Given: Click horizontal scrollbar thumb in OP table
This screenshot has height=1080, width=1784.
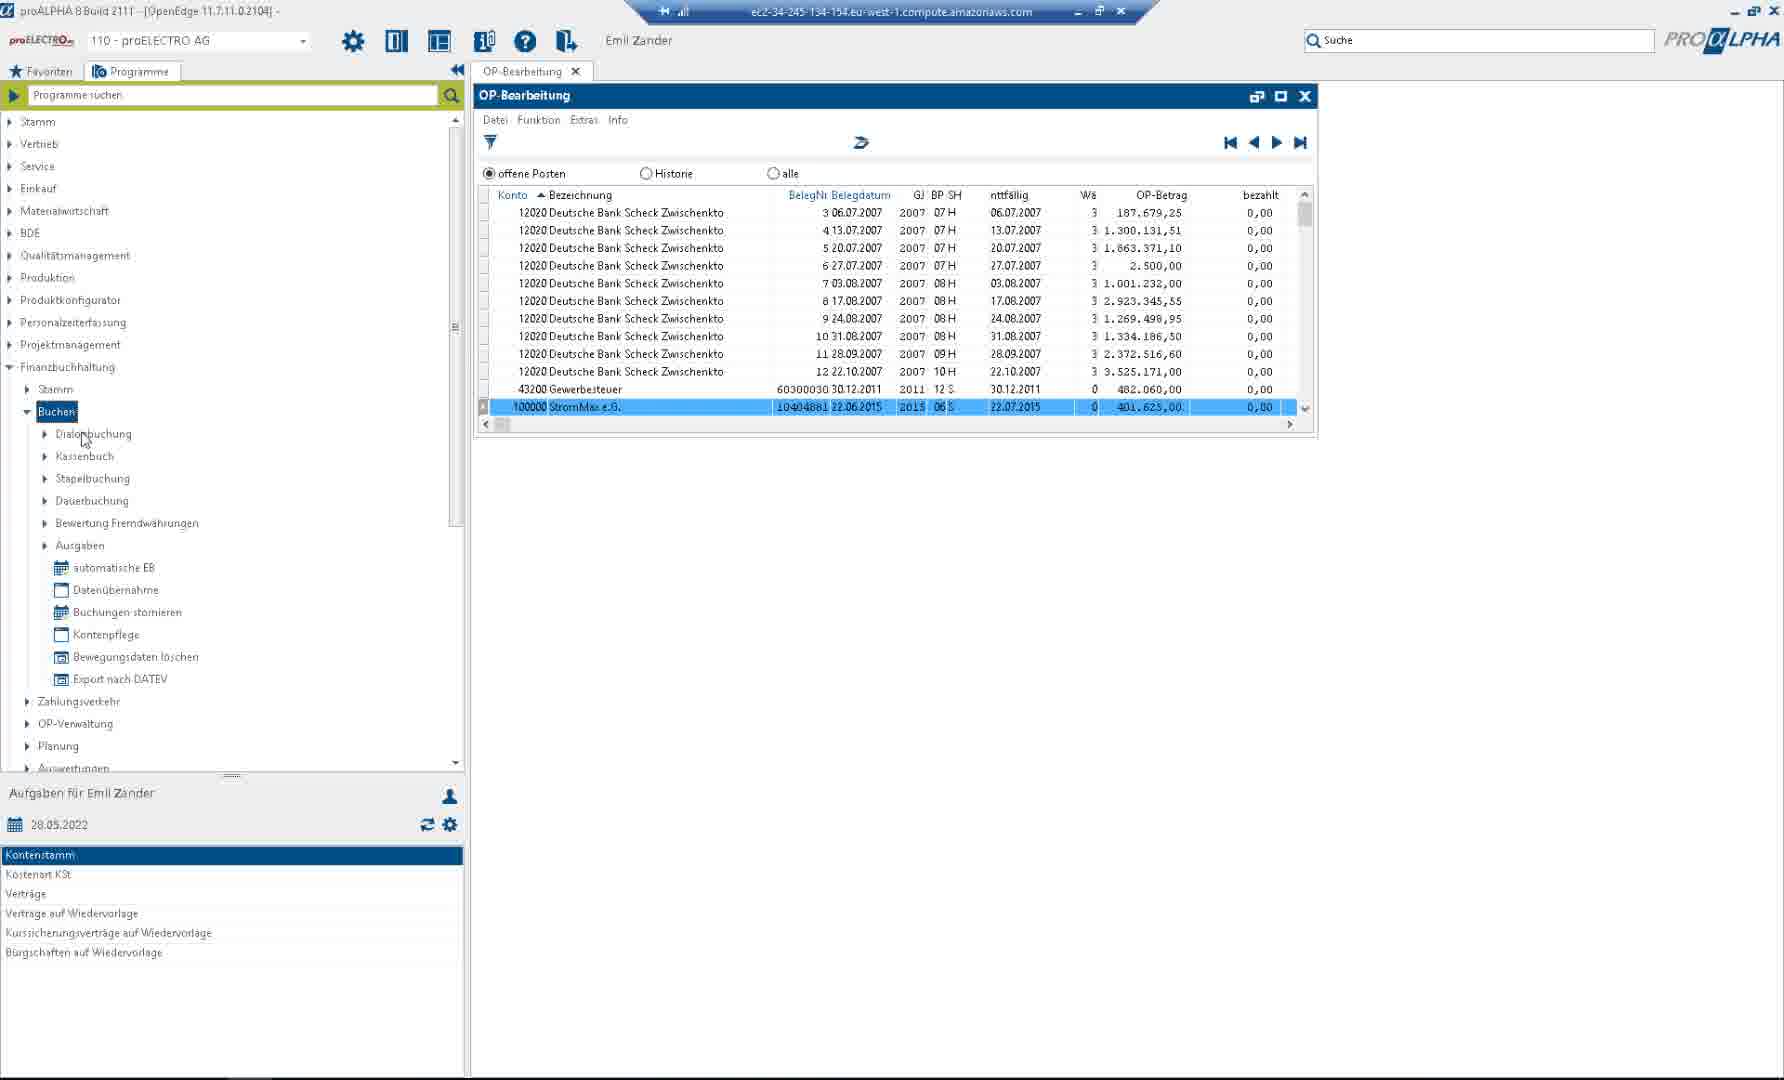Looking at the screenshot, I should click(502, 424).
